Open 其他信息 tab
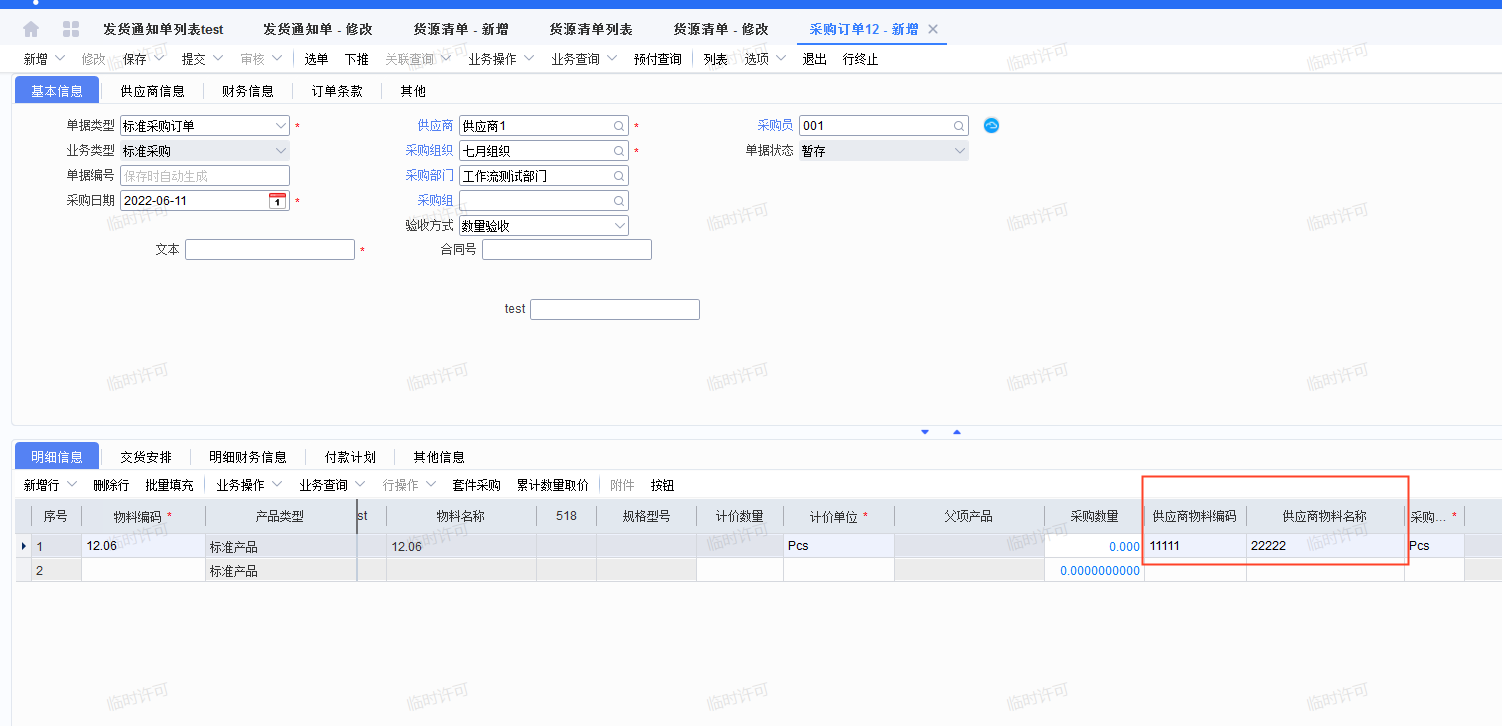 point(439,457)
